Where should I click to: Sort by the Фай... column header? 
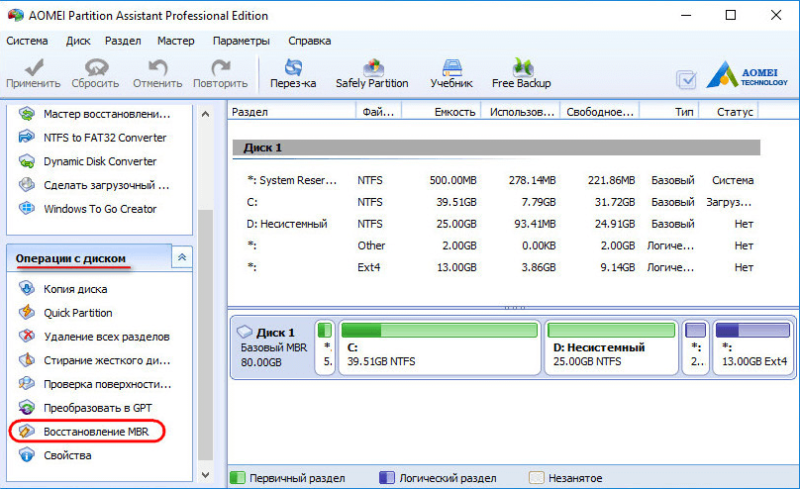coord(379,112)
